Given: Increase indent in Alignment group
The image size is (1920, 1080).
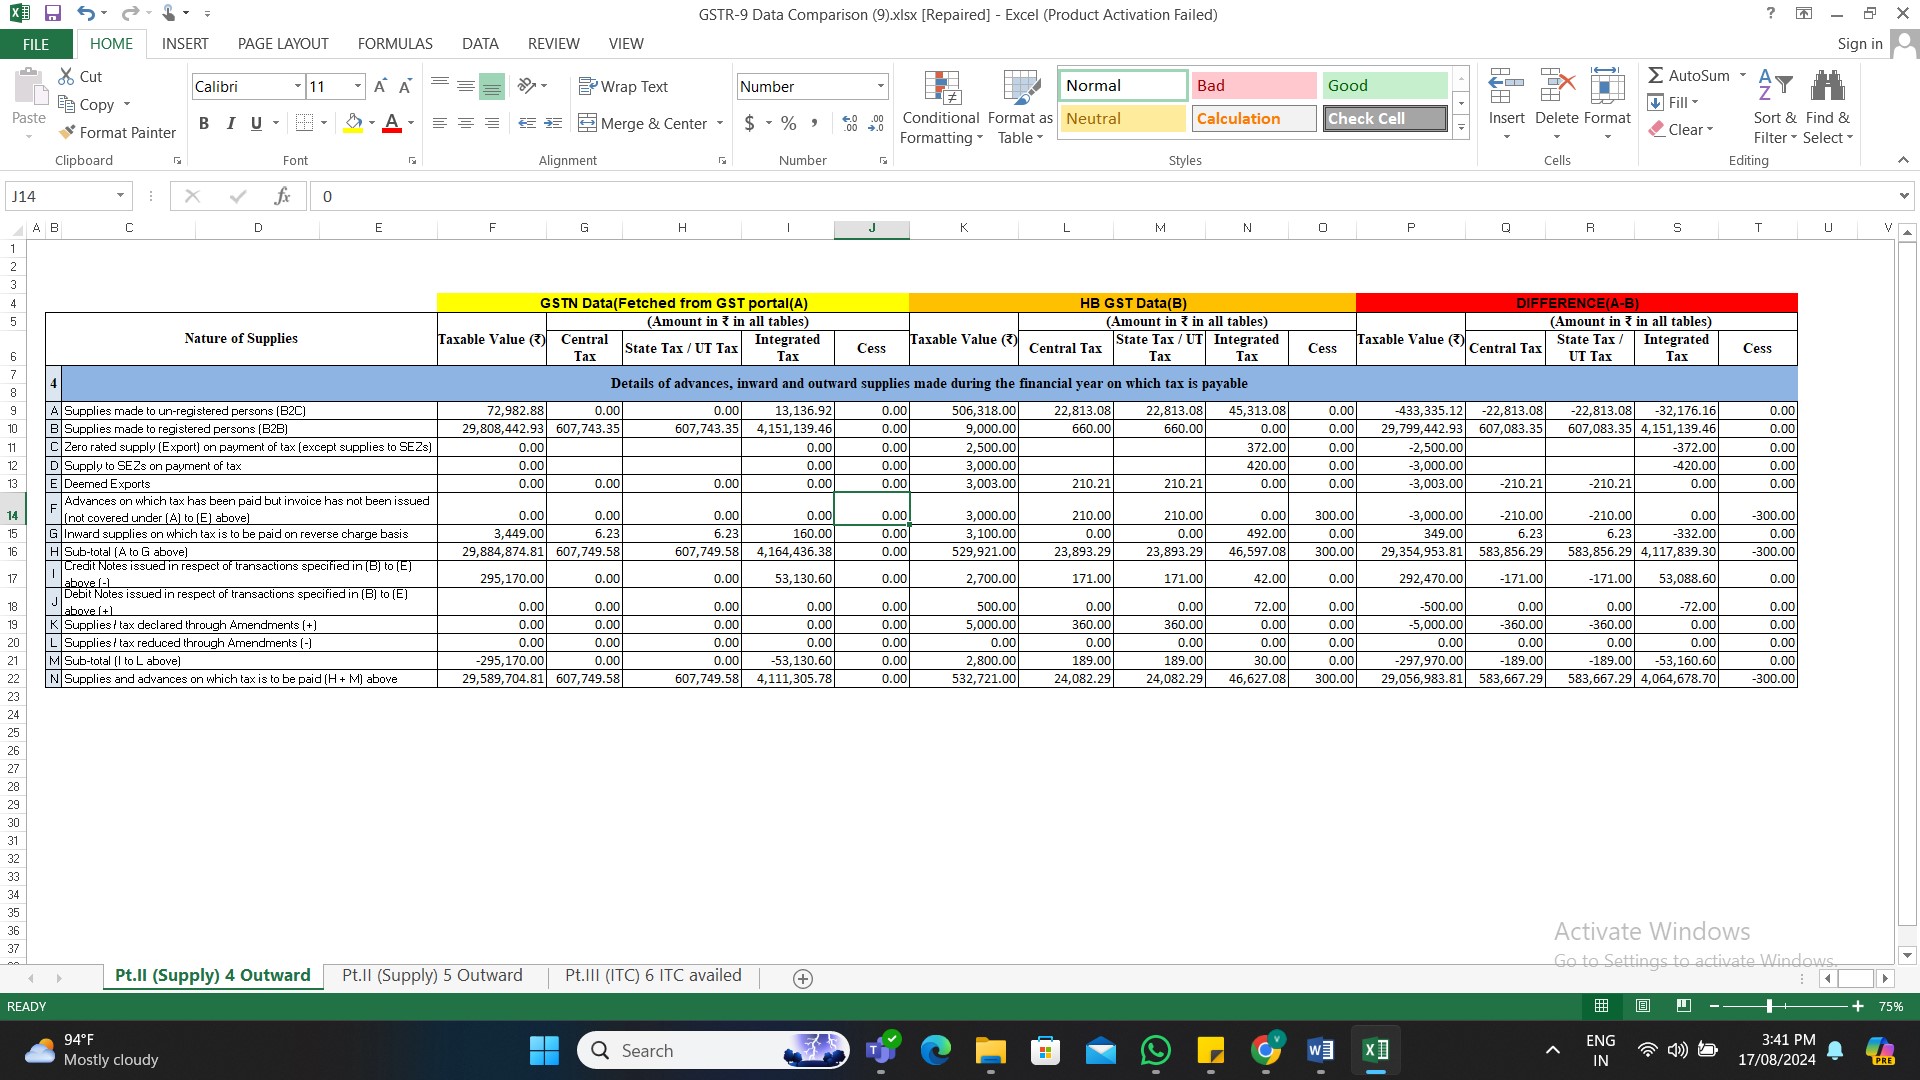Looking at the screenshot, I should (x=553, y=123).
